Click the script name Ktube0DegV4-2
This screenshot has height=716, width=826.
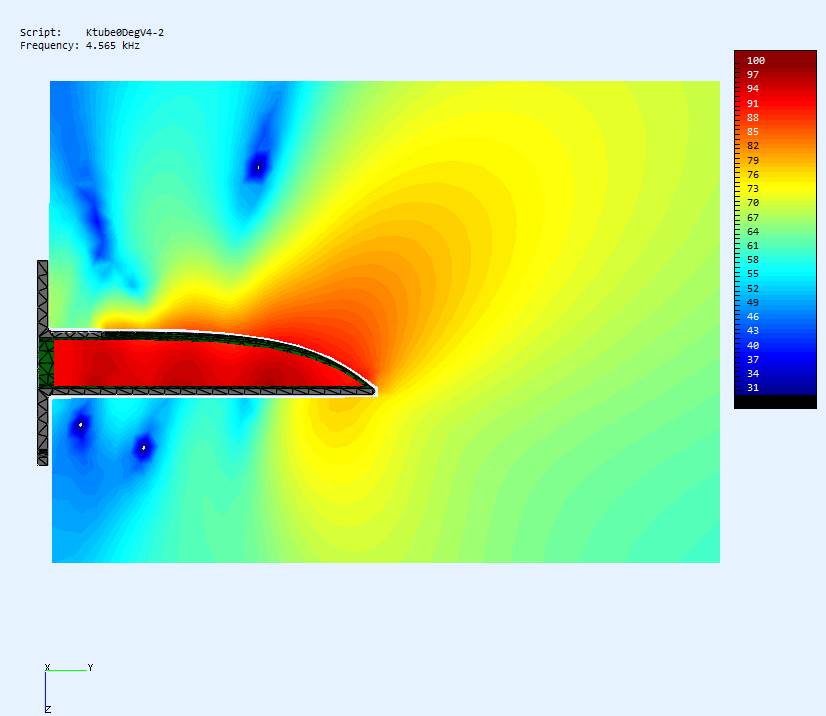tap(125, 33)
